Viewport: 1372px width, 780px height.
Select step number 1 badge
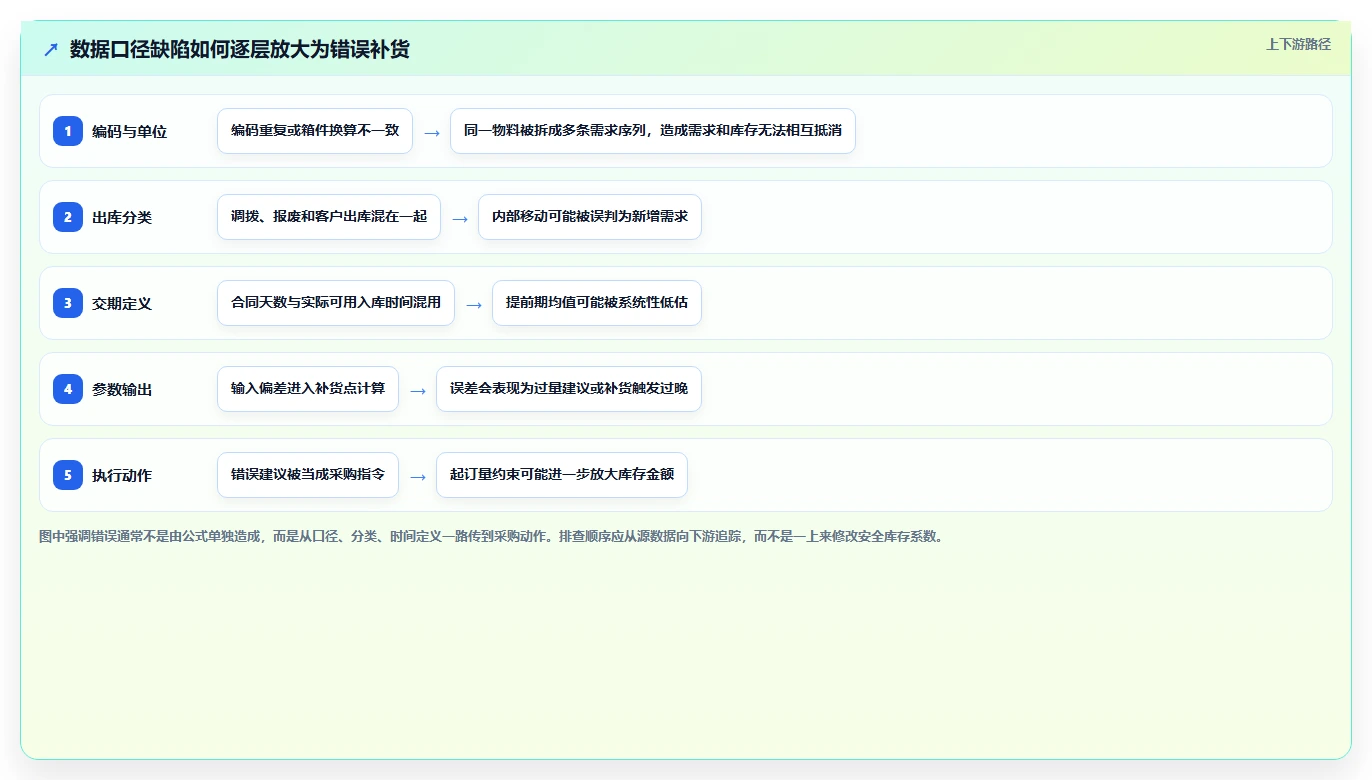68,131
